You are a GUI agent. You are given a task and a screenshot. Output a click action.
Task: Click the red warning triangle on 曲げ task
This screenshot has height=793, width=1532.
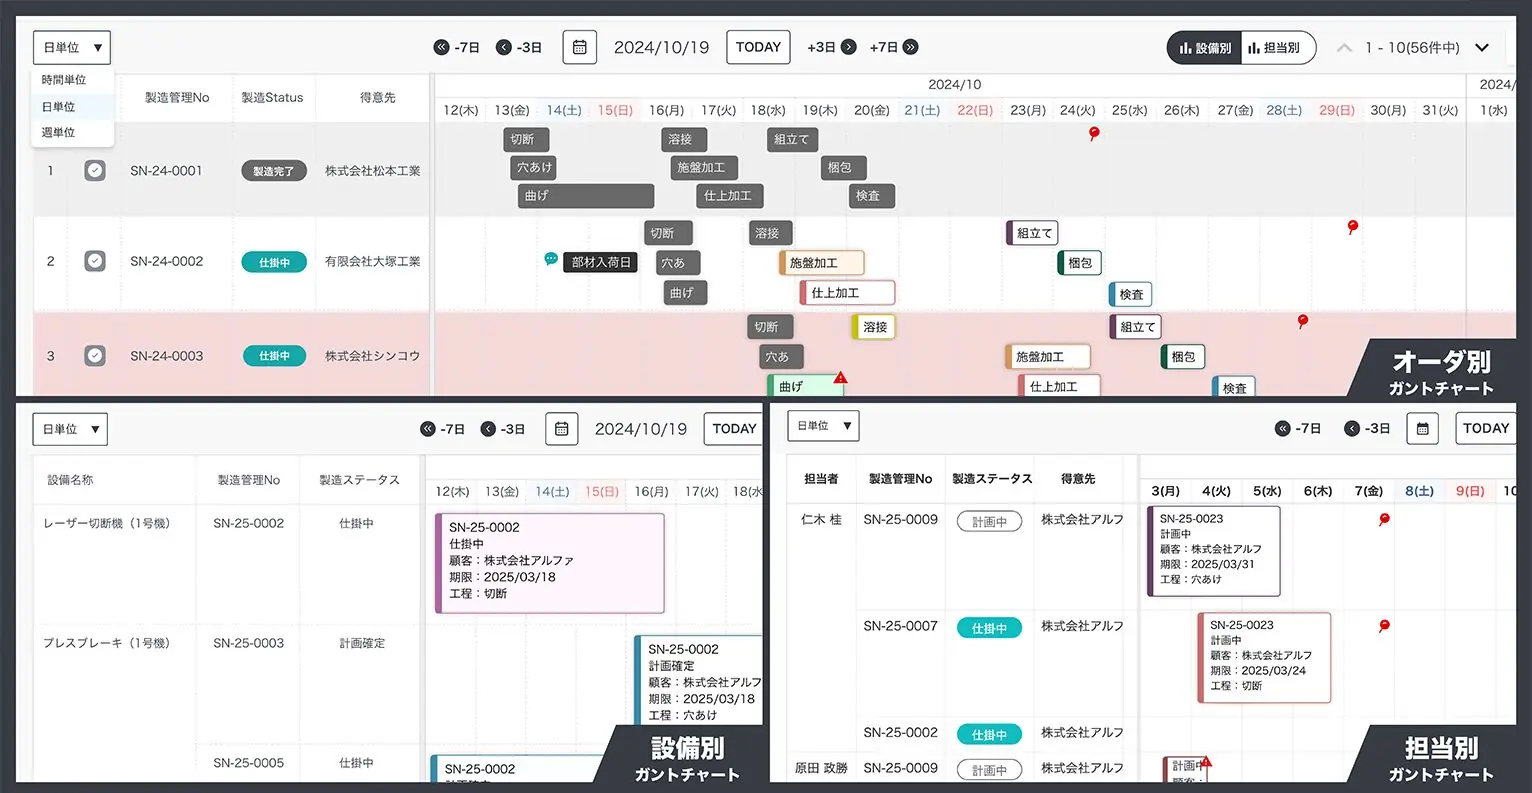[840, 378]
